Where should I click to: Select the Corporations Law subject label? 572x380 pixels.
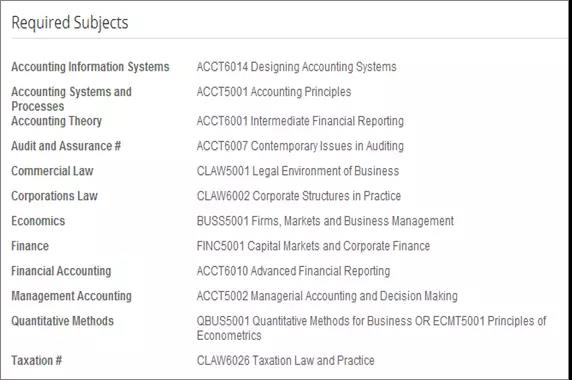[54, 196]
